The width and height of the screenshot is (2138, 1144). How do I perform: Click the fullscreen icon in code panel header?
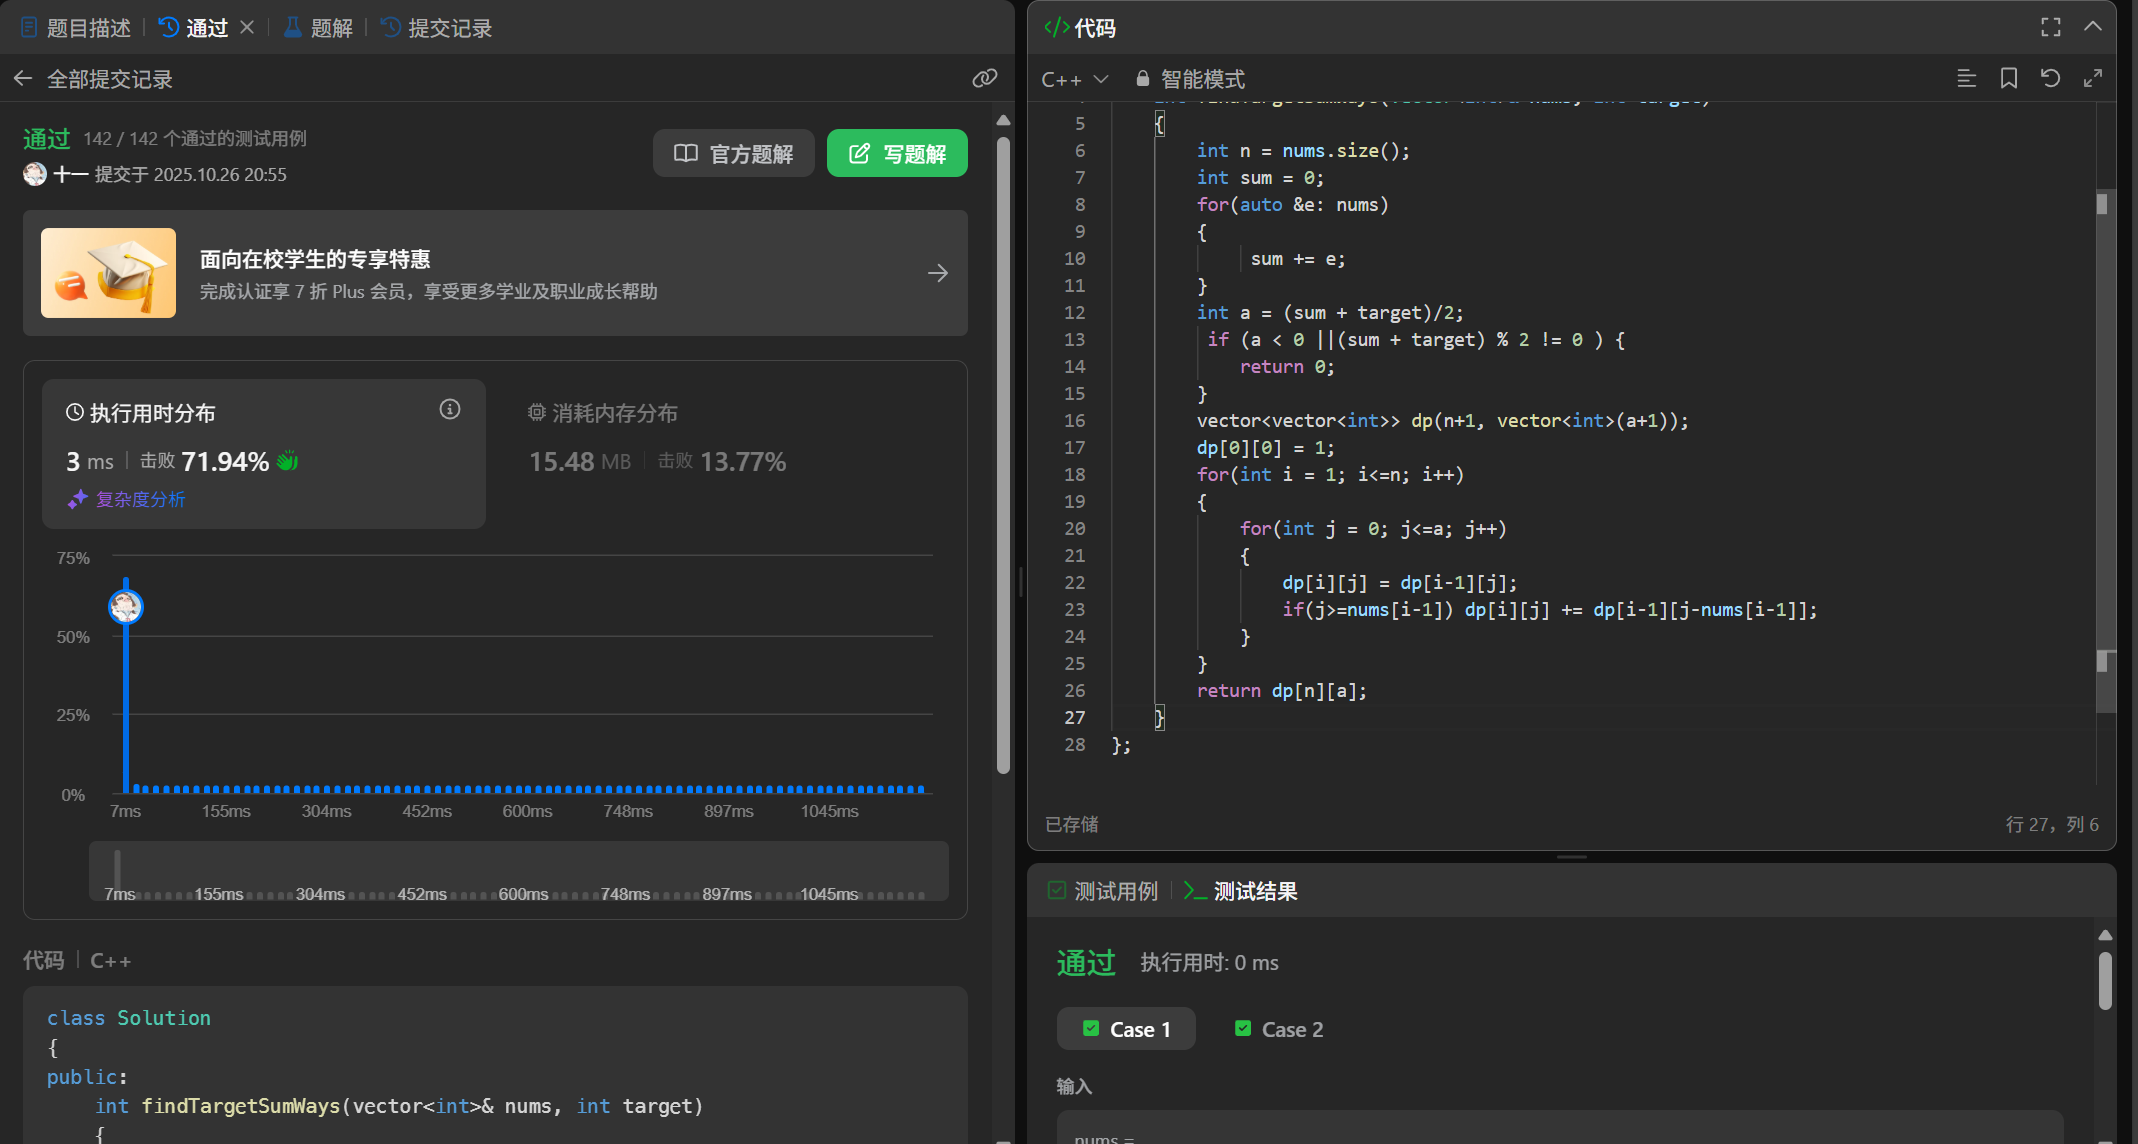coord(2050,27)
